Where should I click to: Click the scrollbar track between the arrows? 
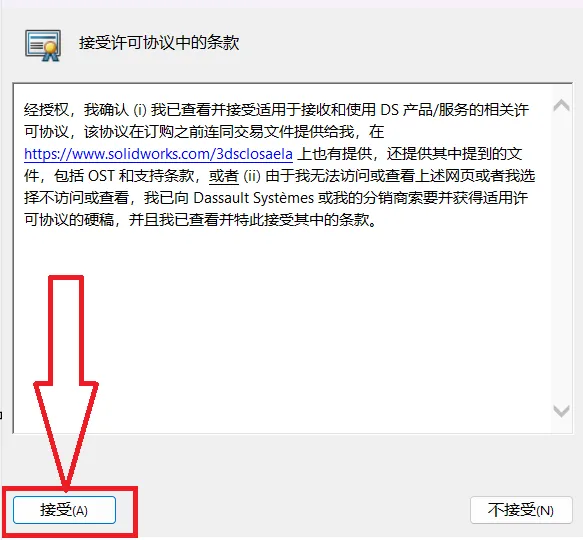click(x=561, y=258)
